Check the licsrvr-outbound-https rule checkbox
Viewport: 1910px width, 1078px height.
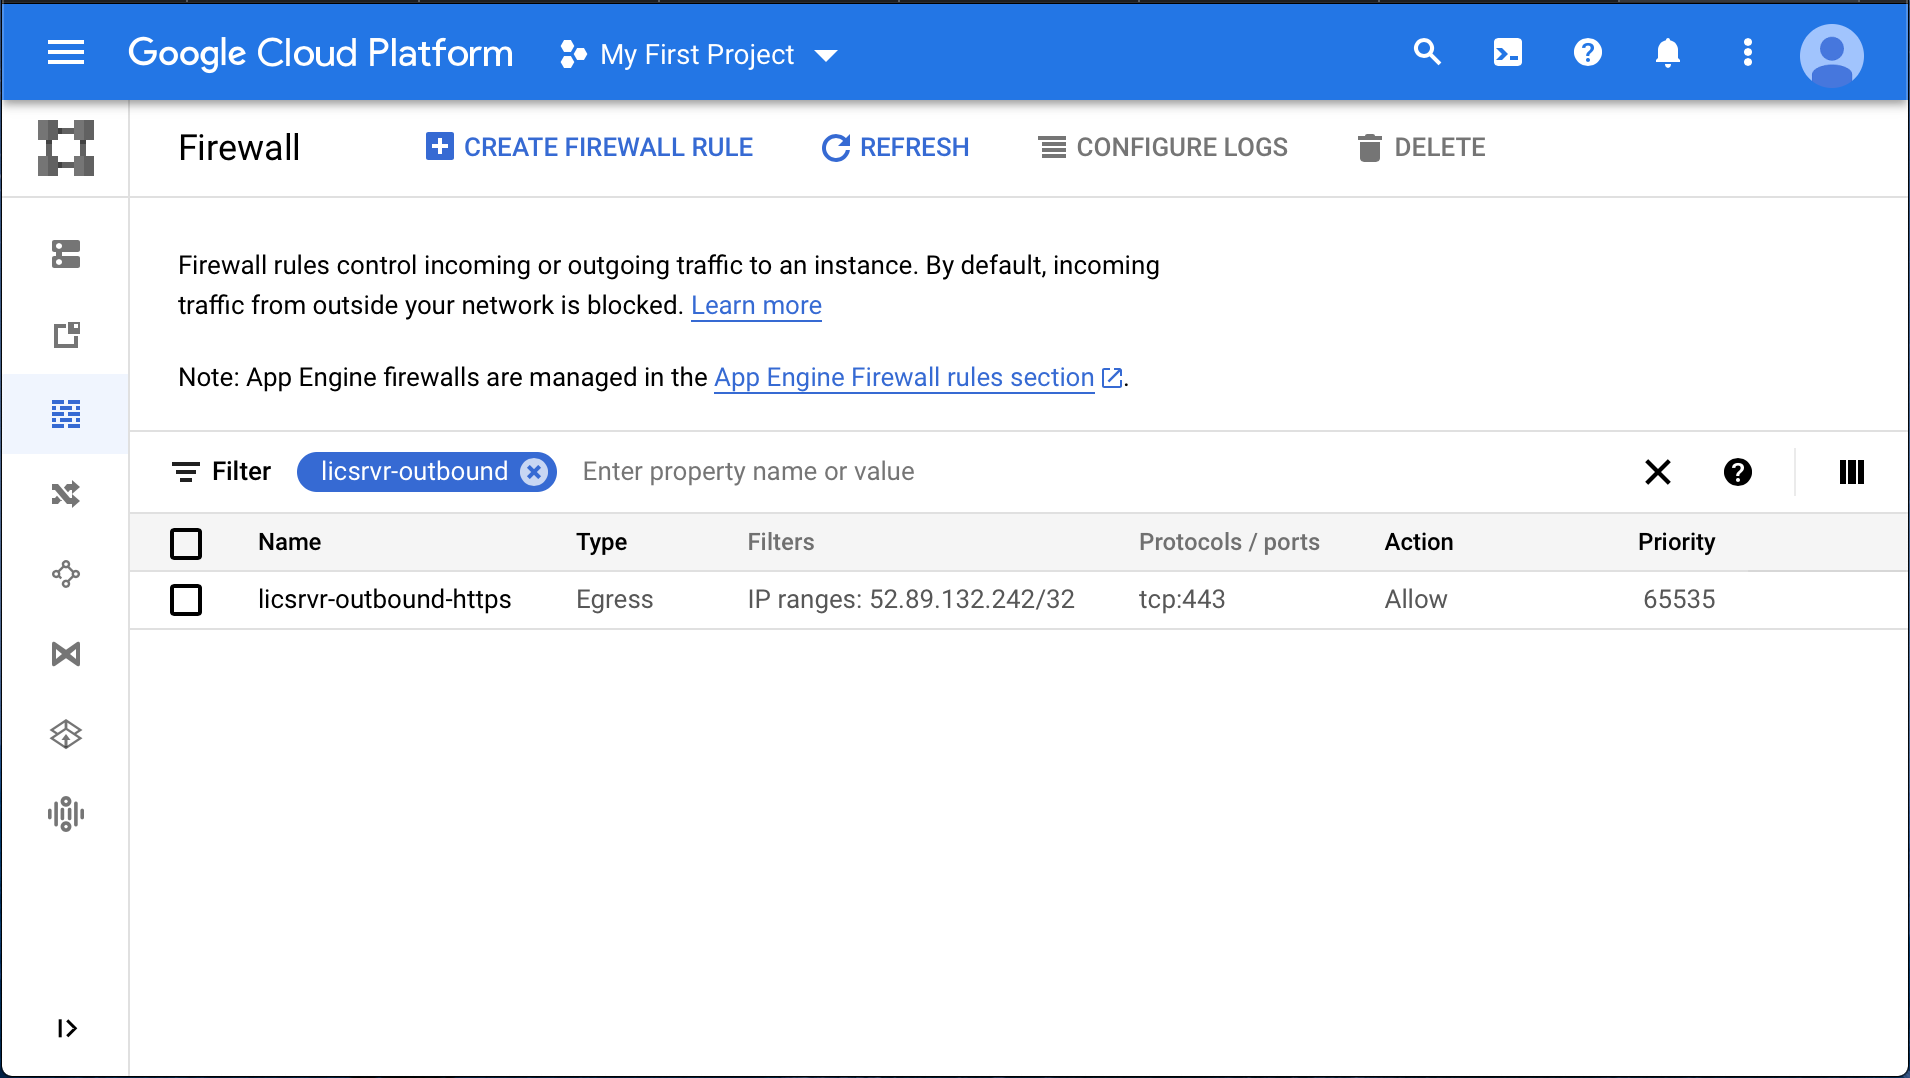coord(186,600)
